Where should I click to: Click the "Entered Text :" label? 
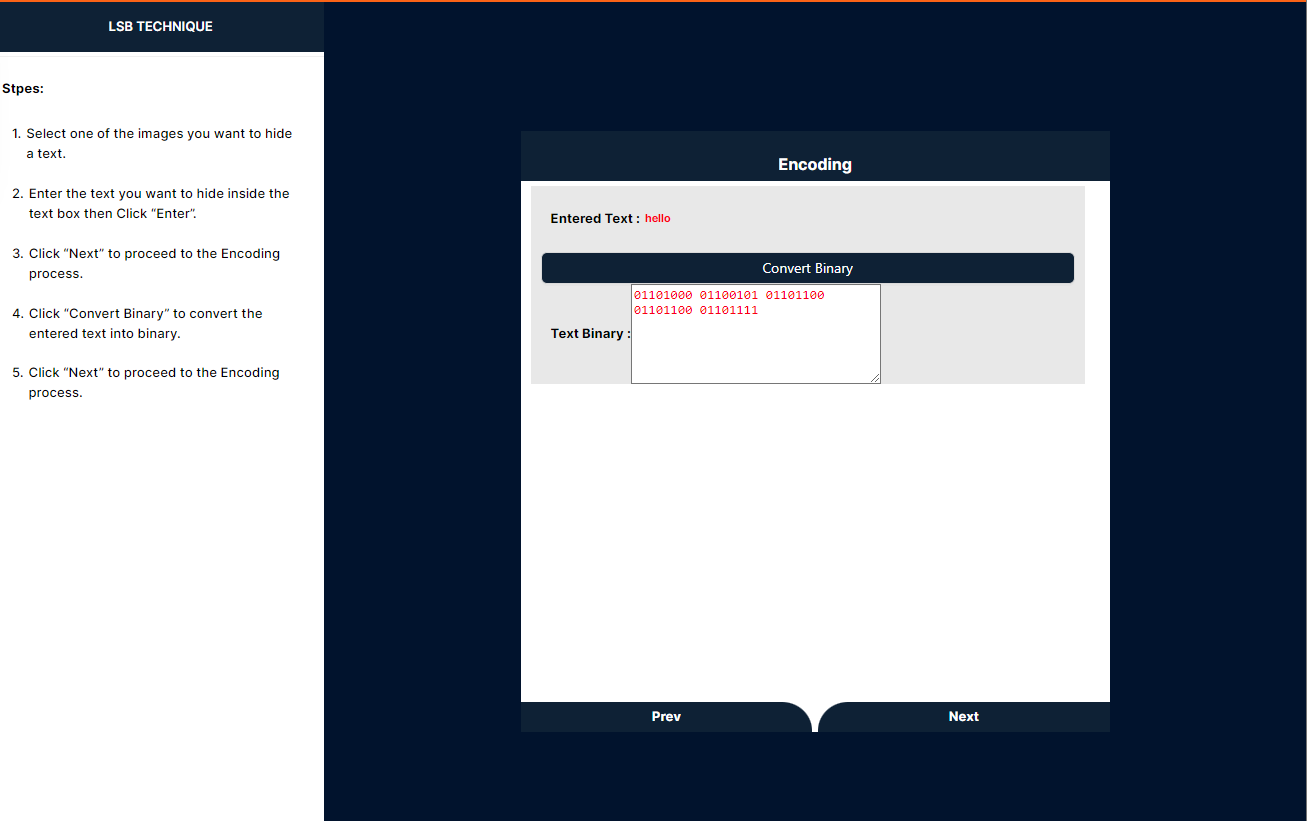[595, 219]
